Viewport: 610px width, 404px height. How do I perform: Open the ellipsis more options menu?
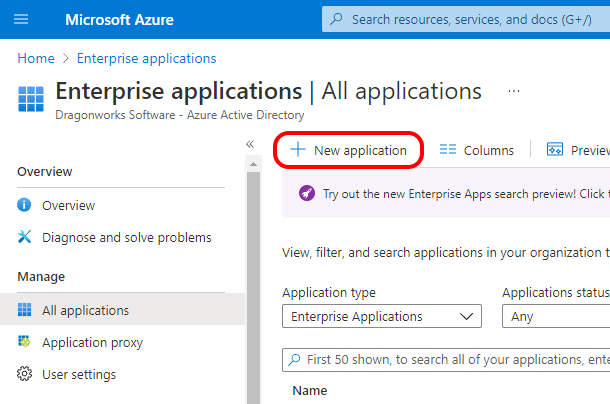coord(514,91)
